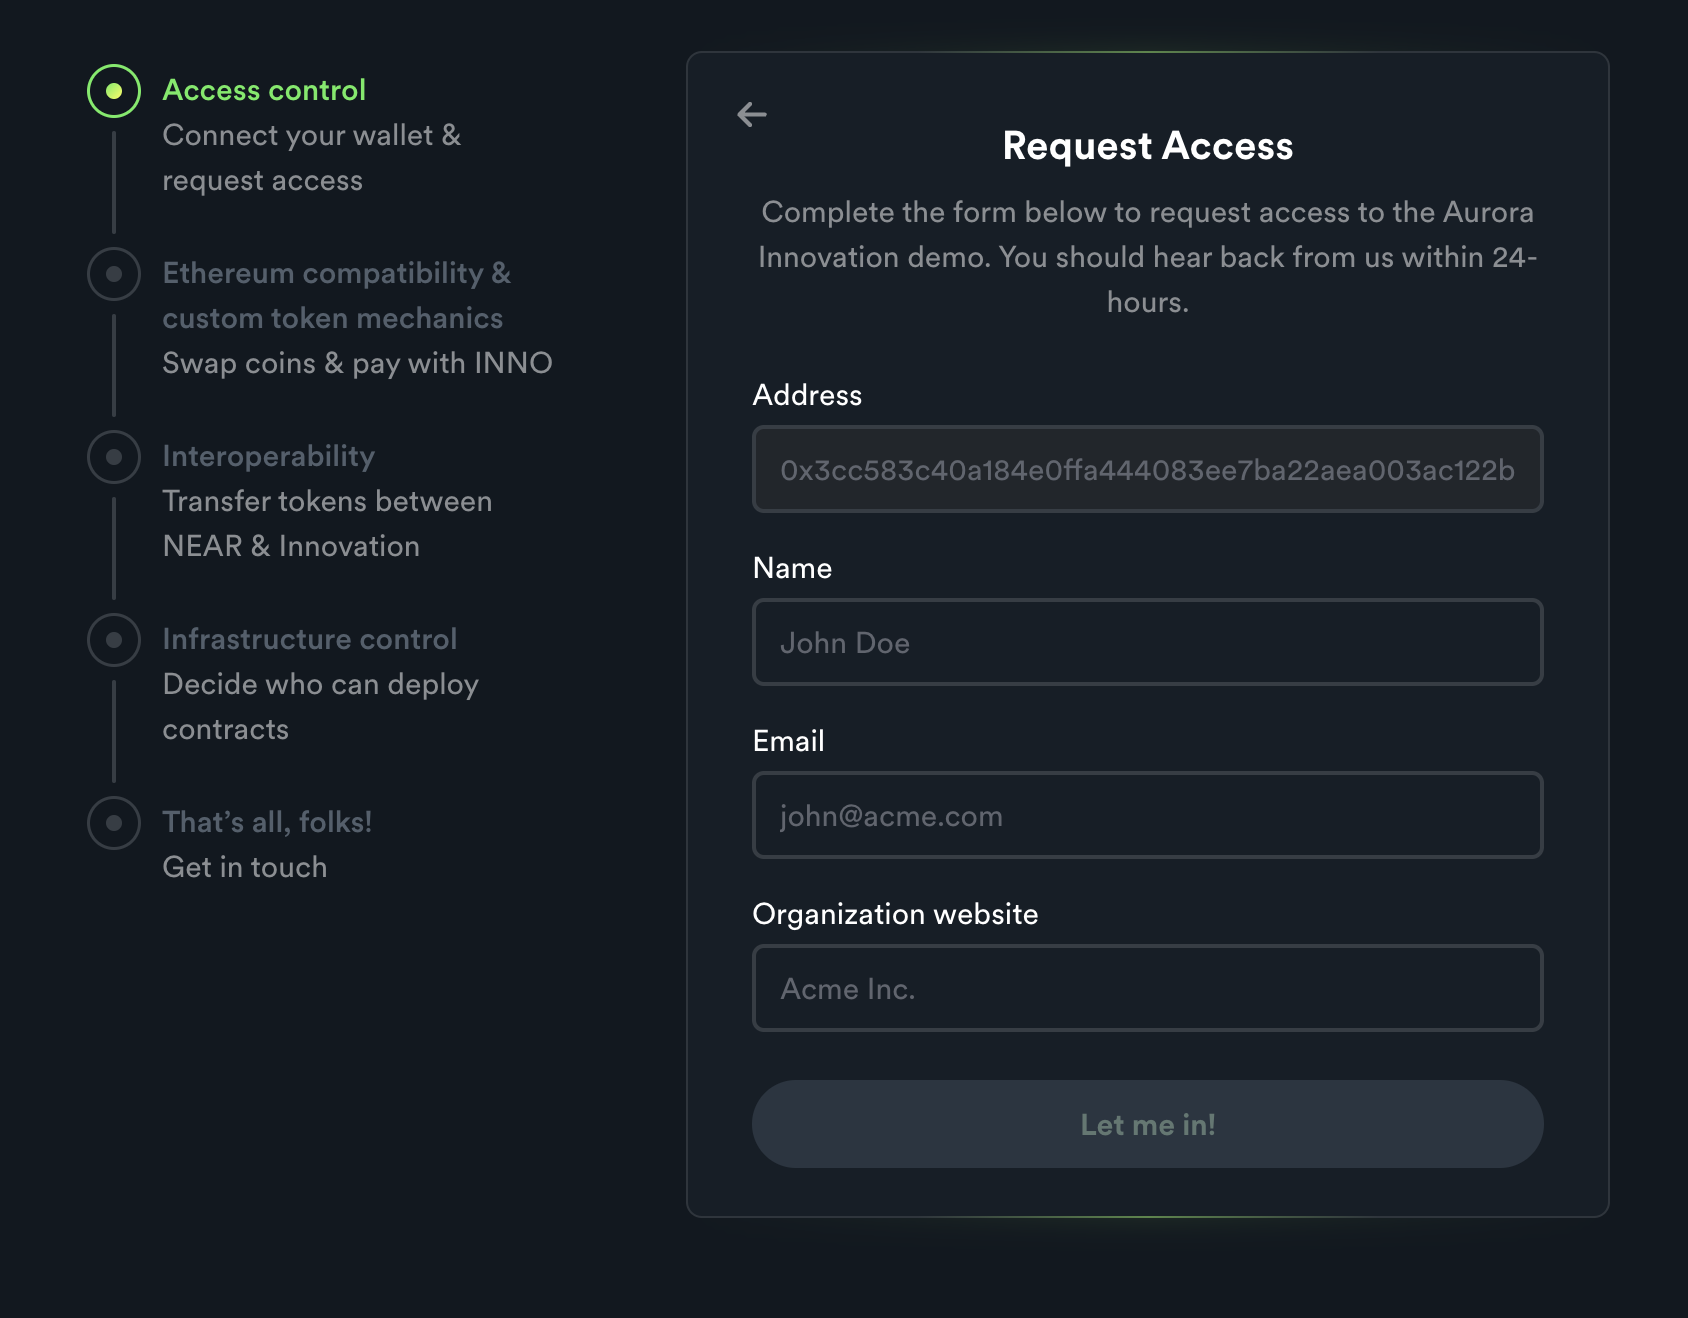Image resolution: width=1688 pixels, height=1318 pixels.
Task: Click the Organization website label
Action: pos(895,914)
